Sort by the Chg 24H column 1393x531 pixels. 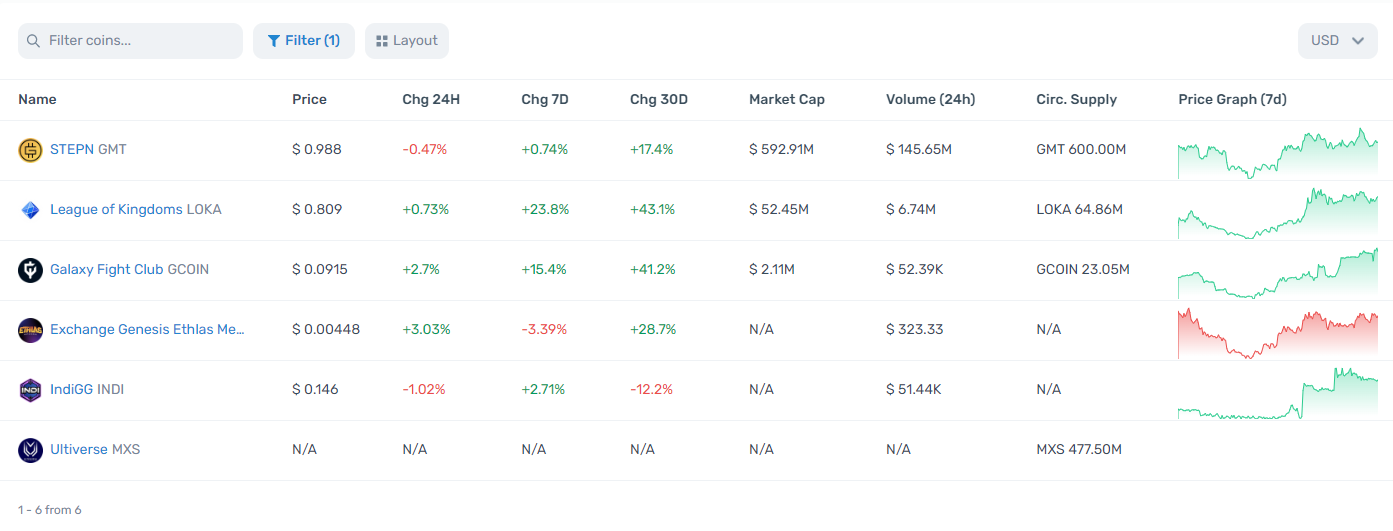pyautogui.click(x=431, y=99)
